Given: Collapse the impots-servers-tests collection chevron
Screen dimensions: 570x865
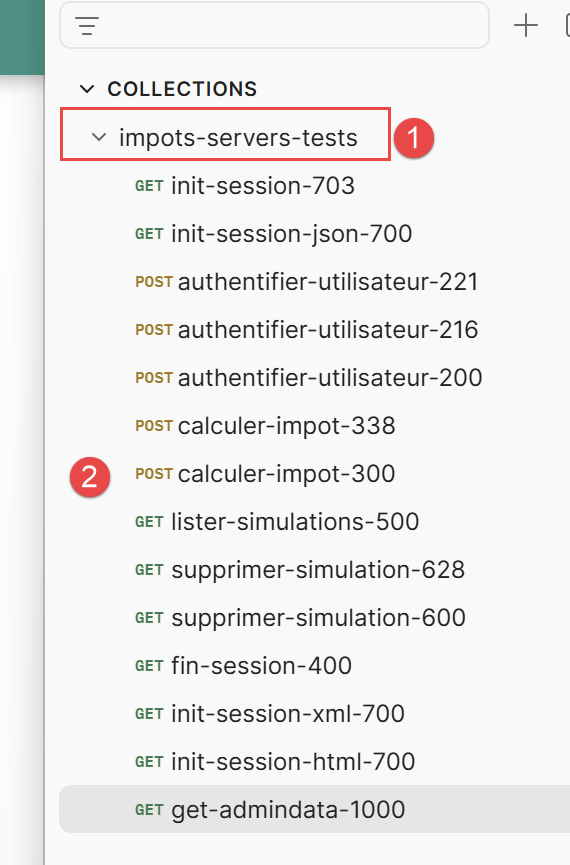Looking at the screenshot, I should 99,137.
